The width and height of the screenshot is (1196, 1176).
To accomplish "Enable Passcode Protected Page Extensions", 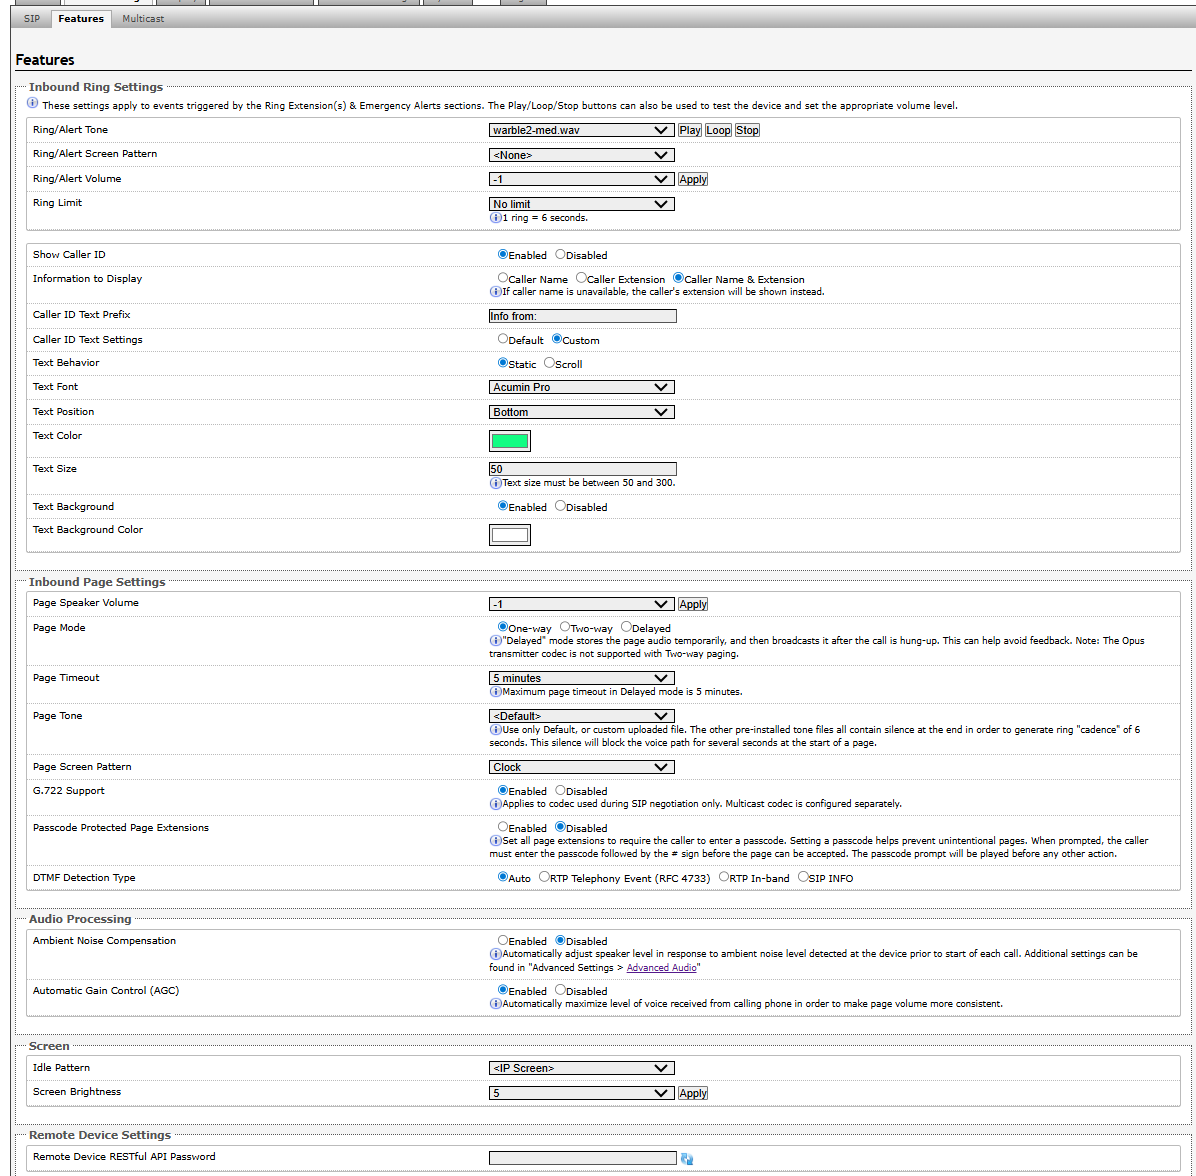I will click(x=503, y=827).
